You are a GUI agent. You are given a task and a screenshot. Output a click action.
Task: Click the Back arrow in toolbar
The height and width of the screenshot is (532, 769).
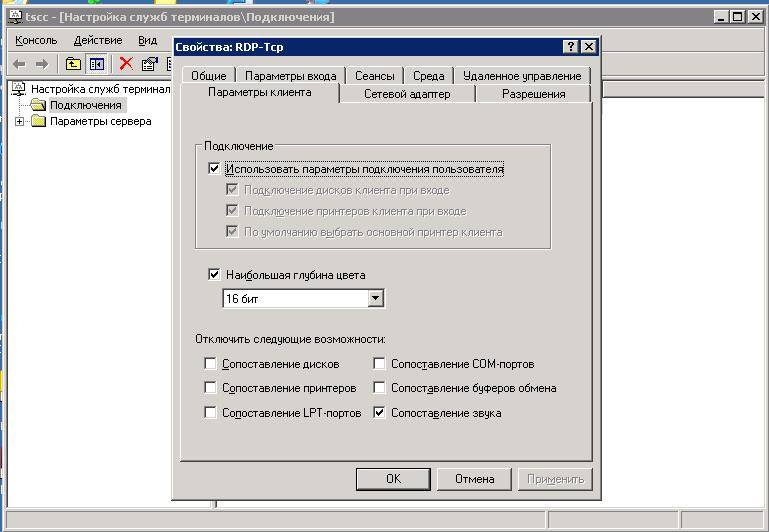pyautogui.click(x=19, y=64)
